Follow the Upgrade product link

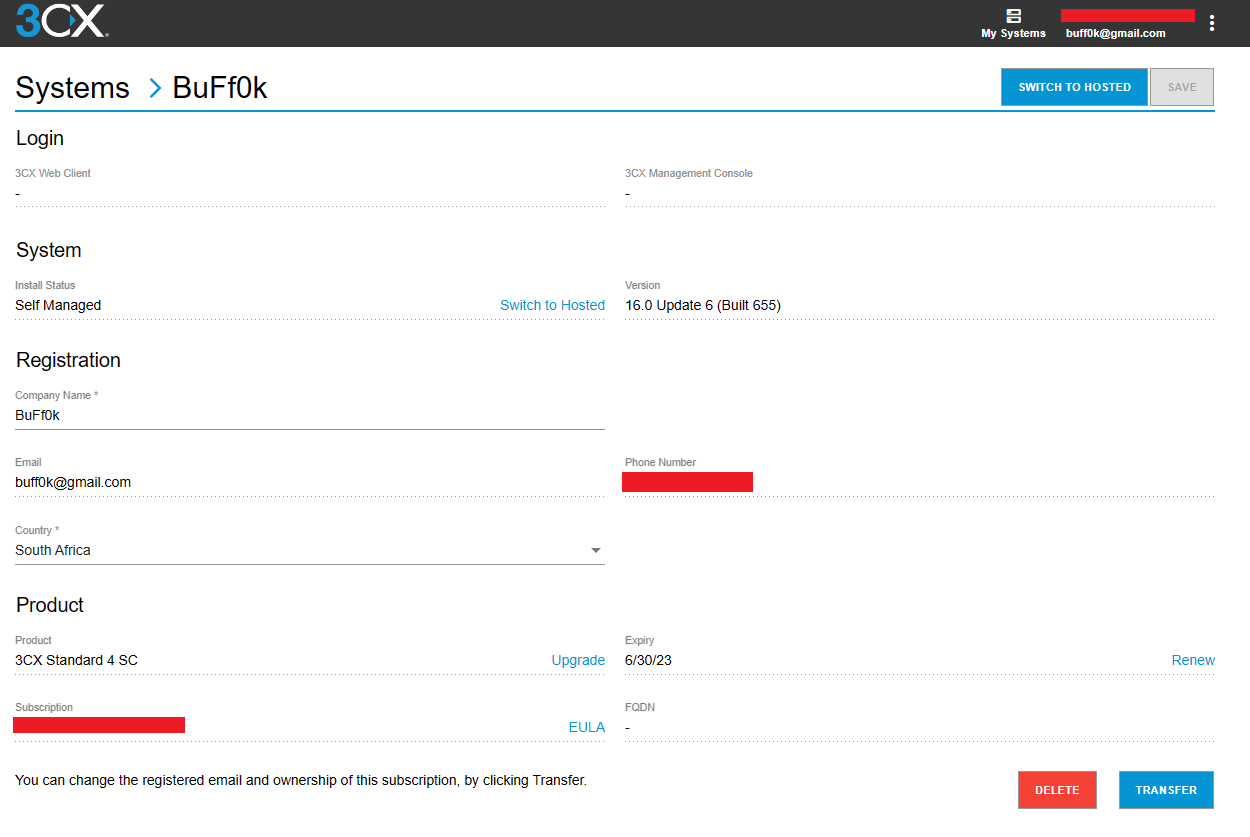[x=578, y=661]
